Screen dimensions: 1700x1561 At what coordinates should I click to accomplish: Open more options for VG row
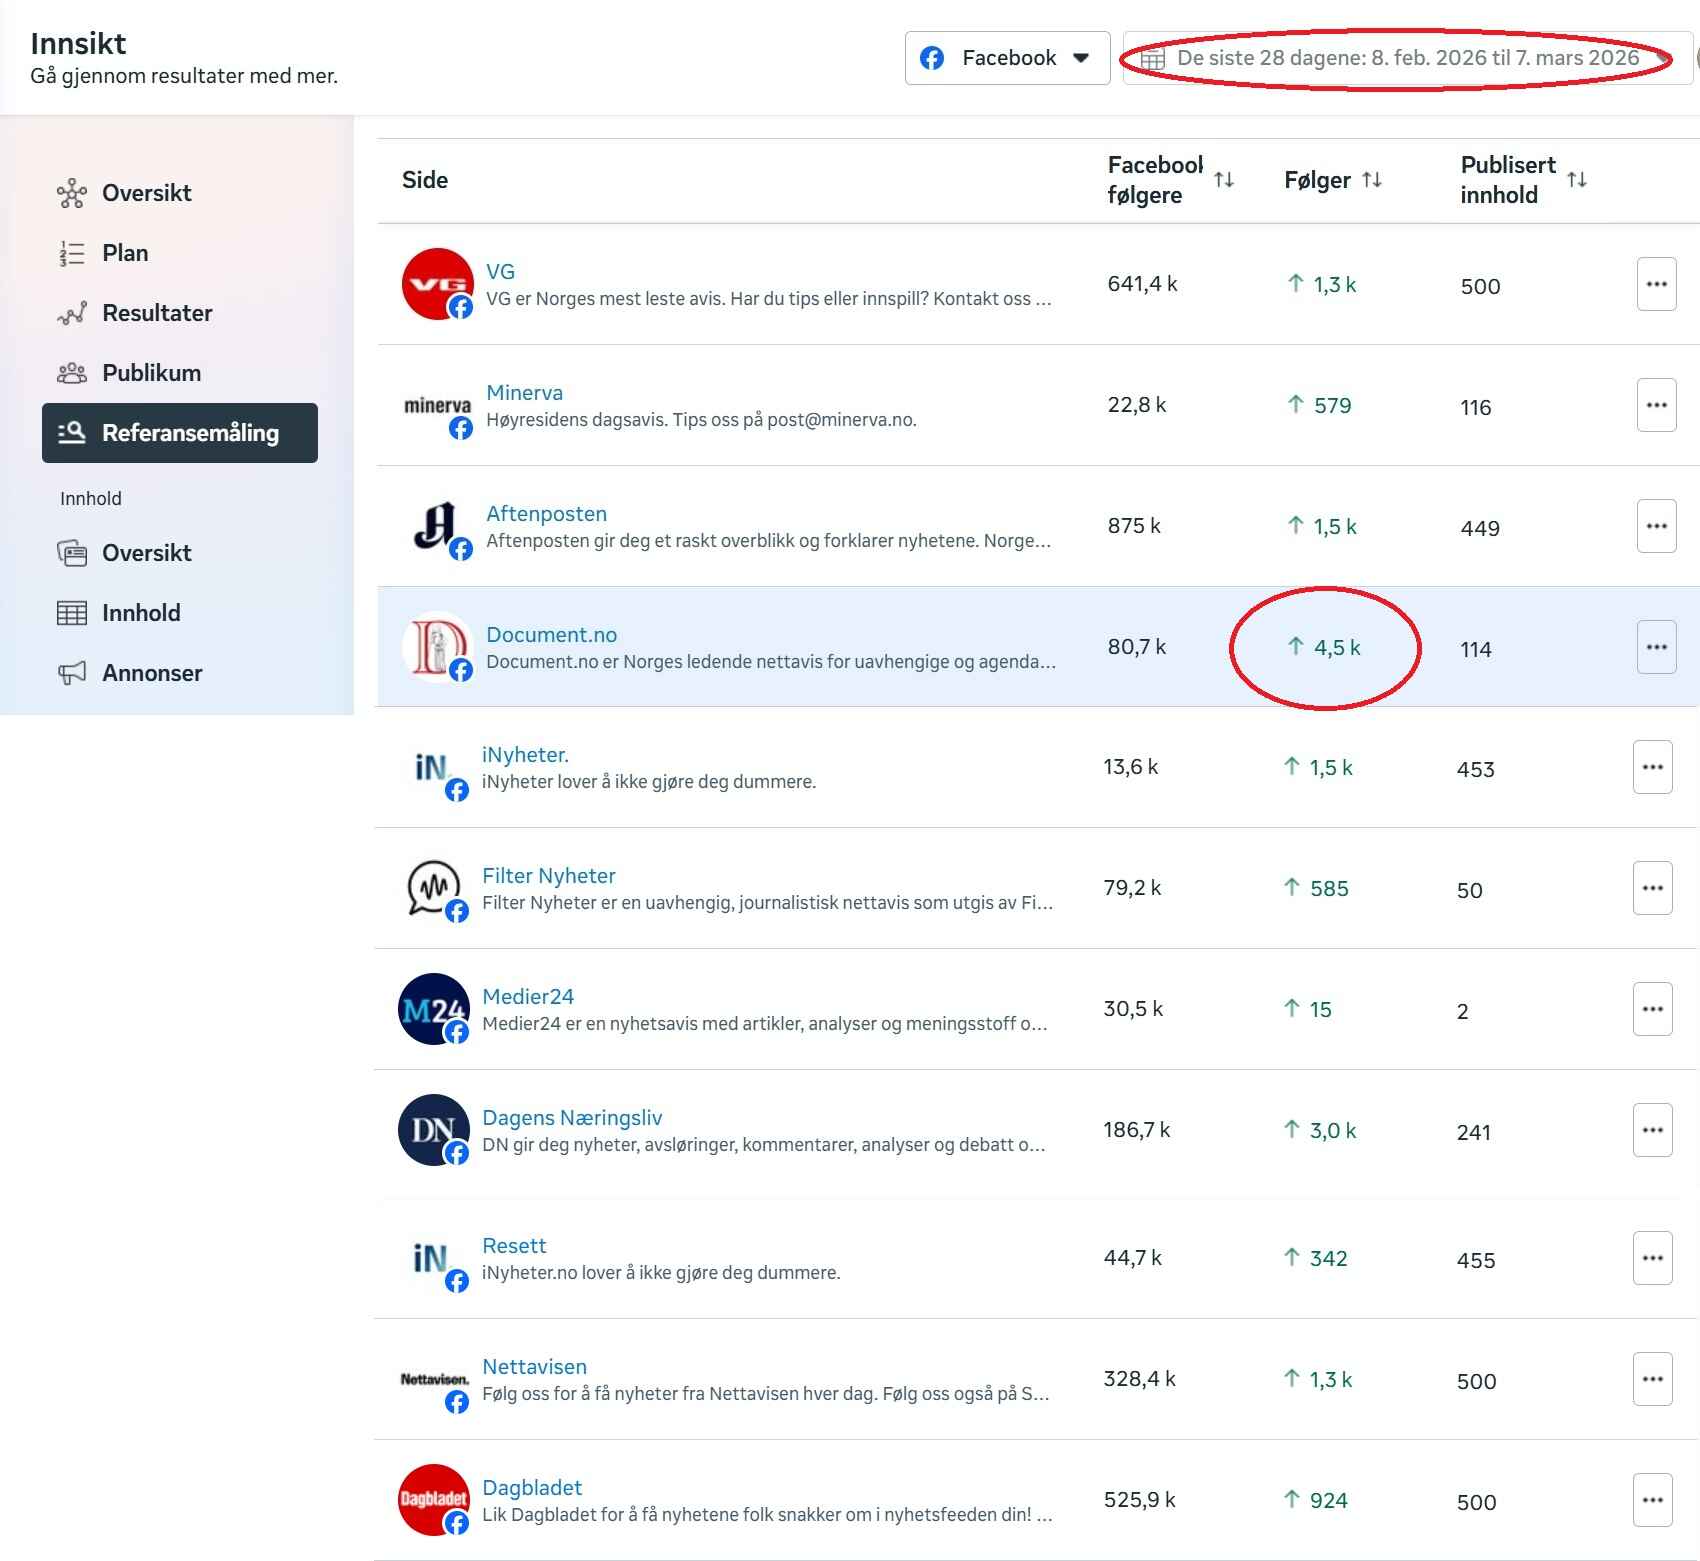1656,284
